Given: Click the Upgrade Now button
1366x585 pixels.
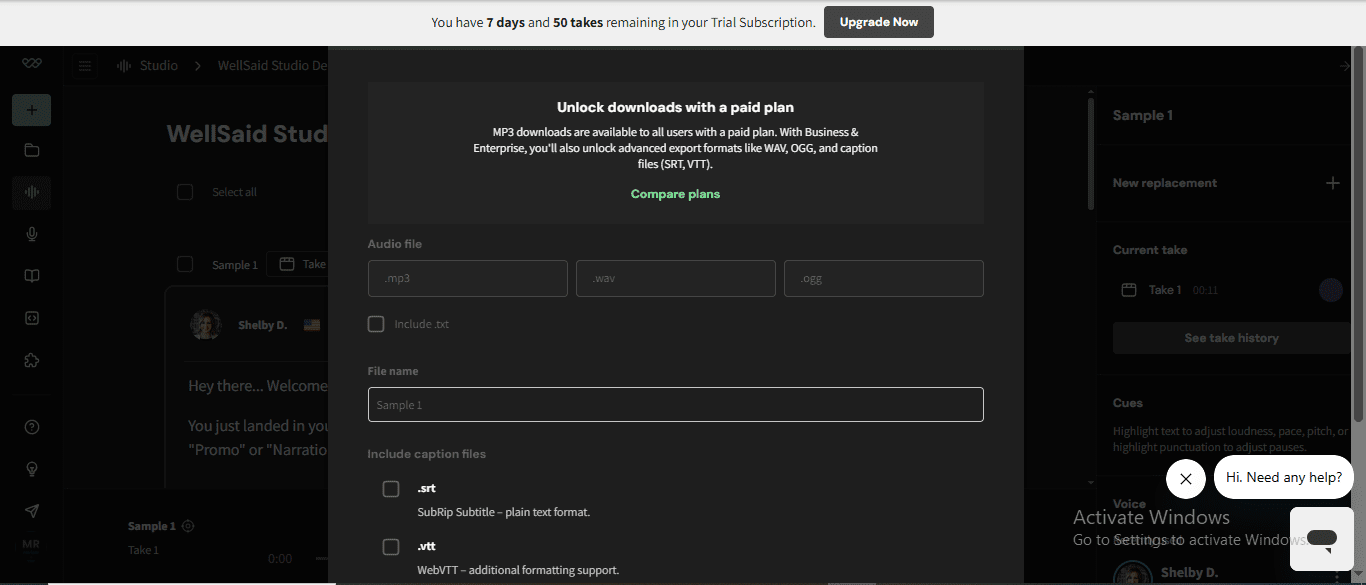Looking at the screenshot, I should point(879,22).
